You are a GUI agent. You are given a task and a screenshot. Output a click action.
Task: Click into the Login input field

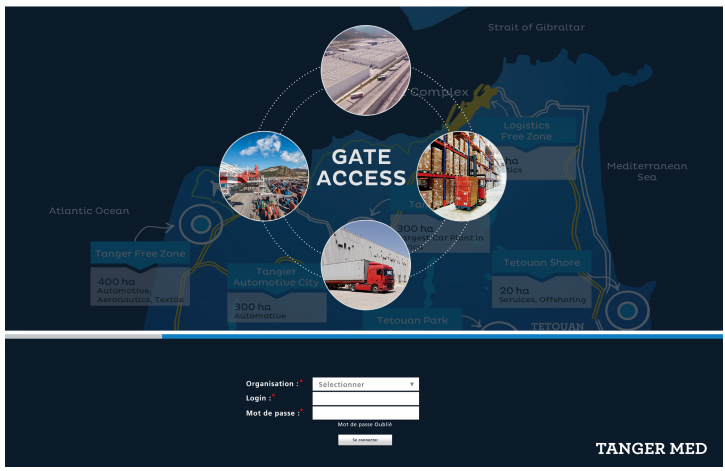pos(365,398)
